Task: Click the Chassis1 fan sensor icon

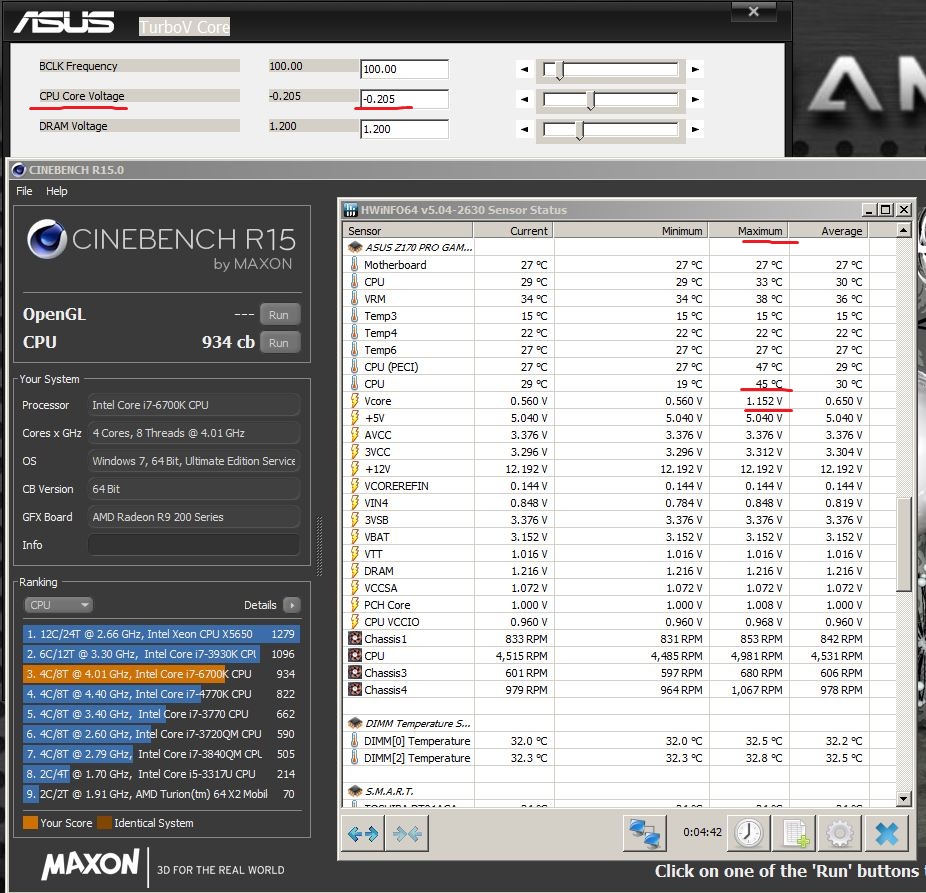Action: pos(354,638)
